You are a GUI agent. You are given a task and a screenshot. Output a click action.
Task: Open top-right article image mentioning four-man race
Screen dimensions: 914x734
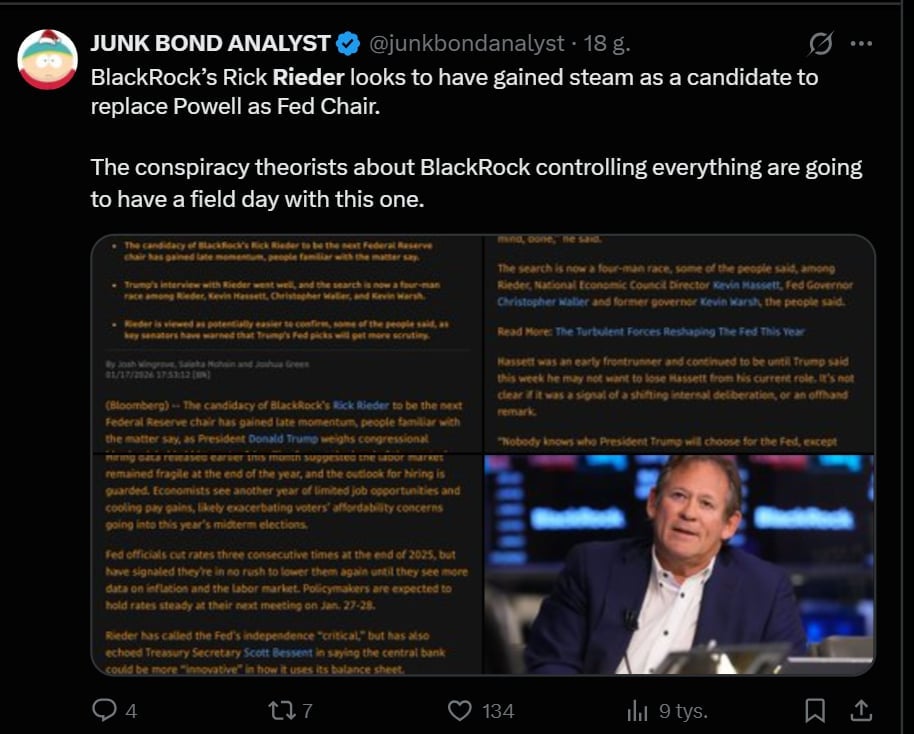click(680, 344)
